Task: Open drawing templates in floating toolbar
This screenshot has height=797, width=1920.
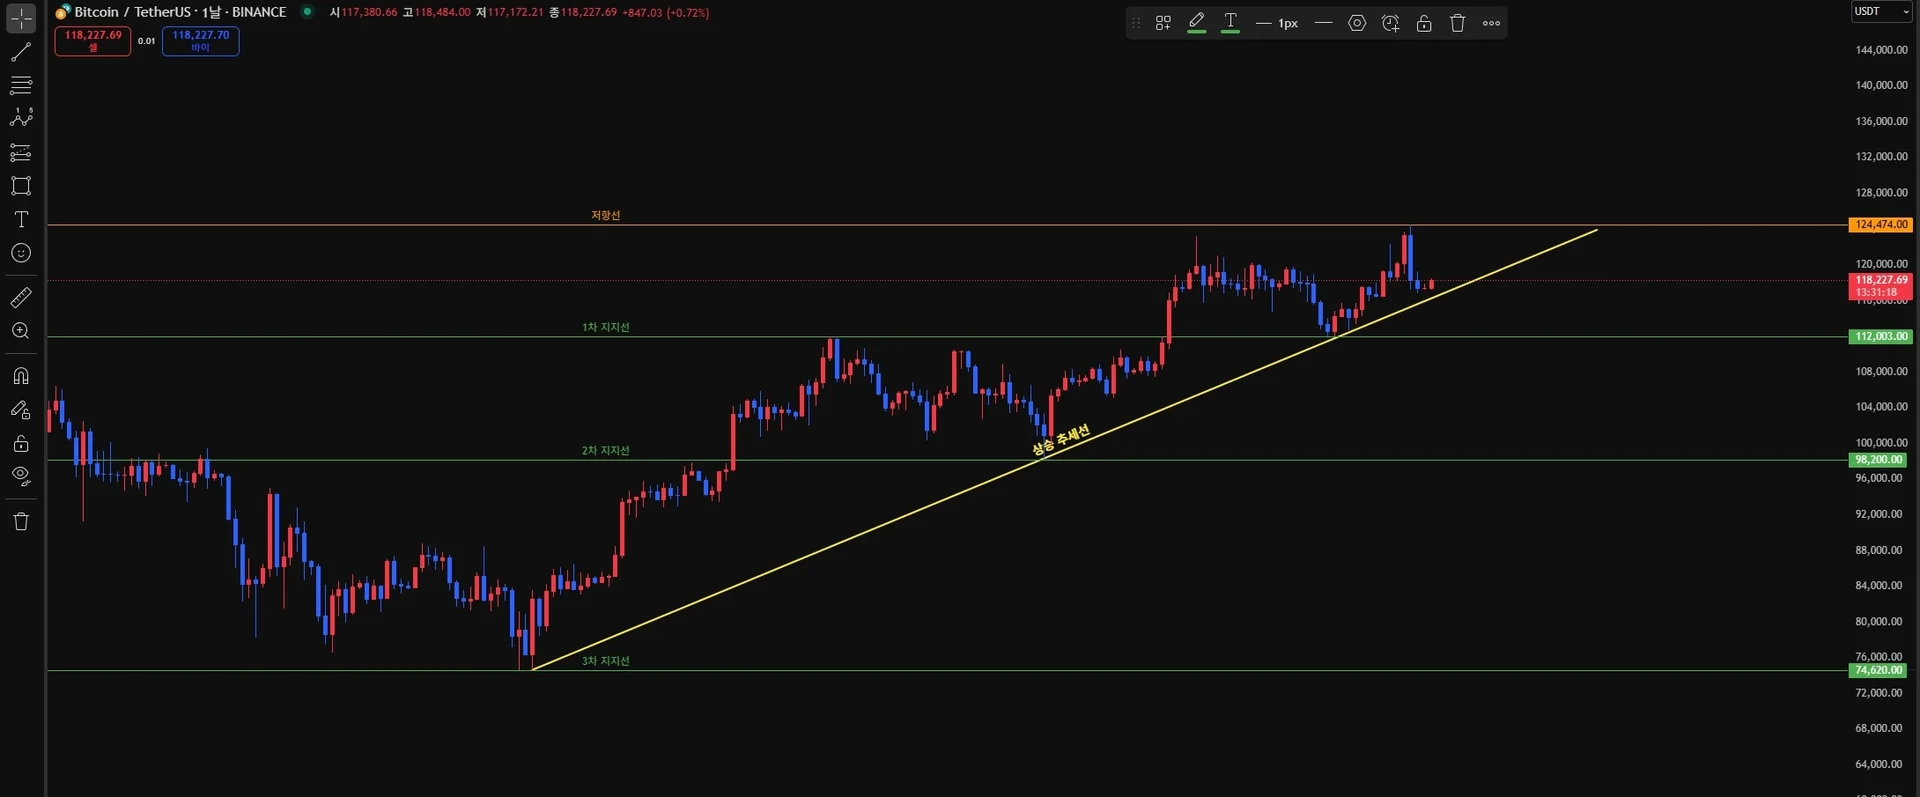Action: coord(1163,23)
